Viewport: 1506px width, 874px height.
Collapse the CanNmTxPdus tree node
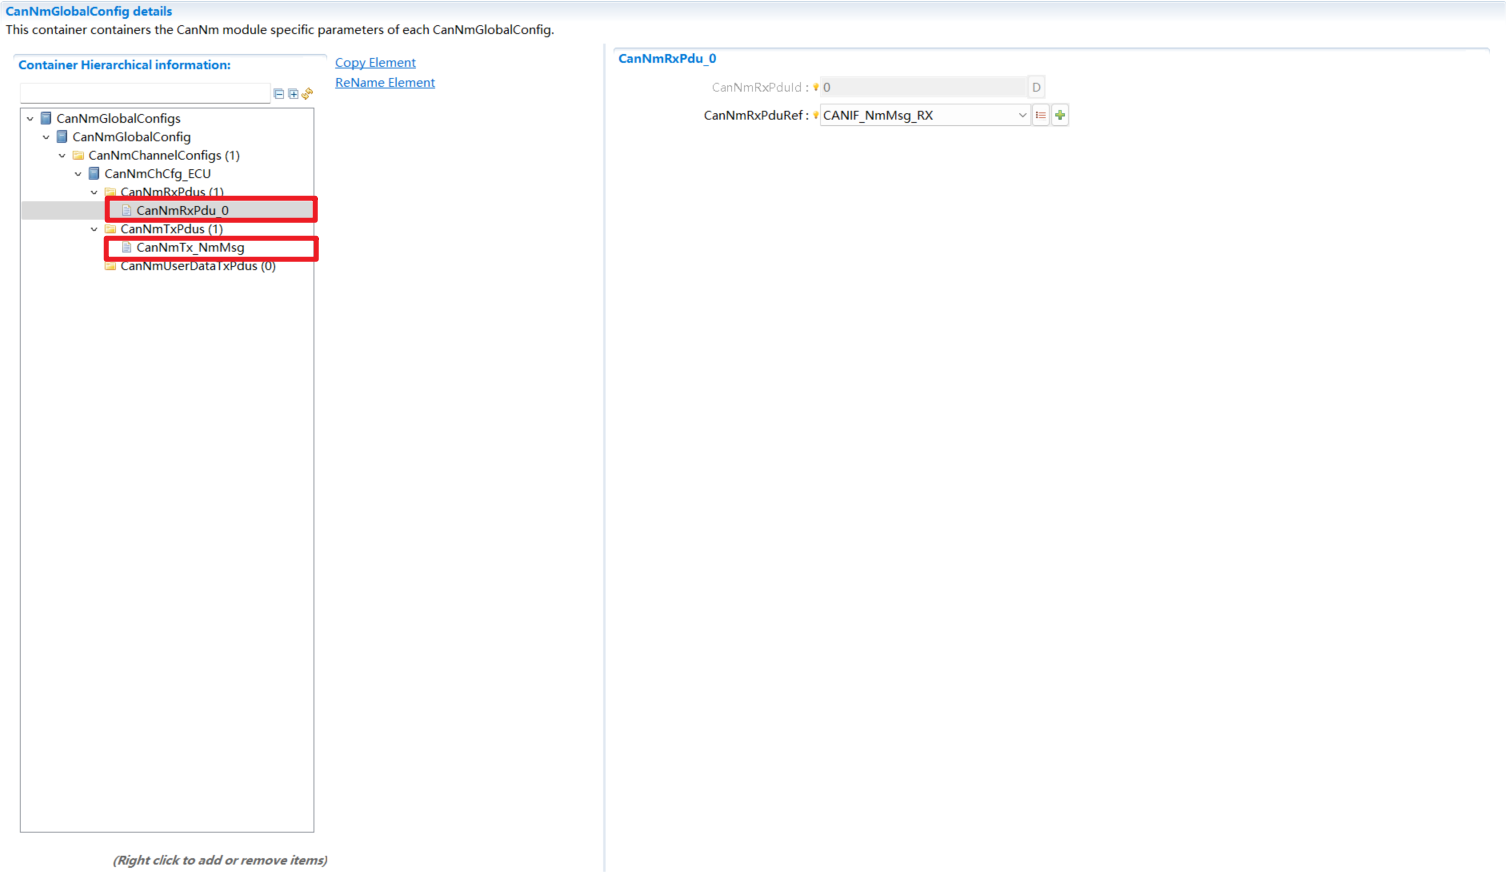94,228
